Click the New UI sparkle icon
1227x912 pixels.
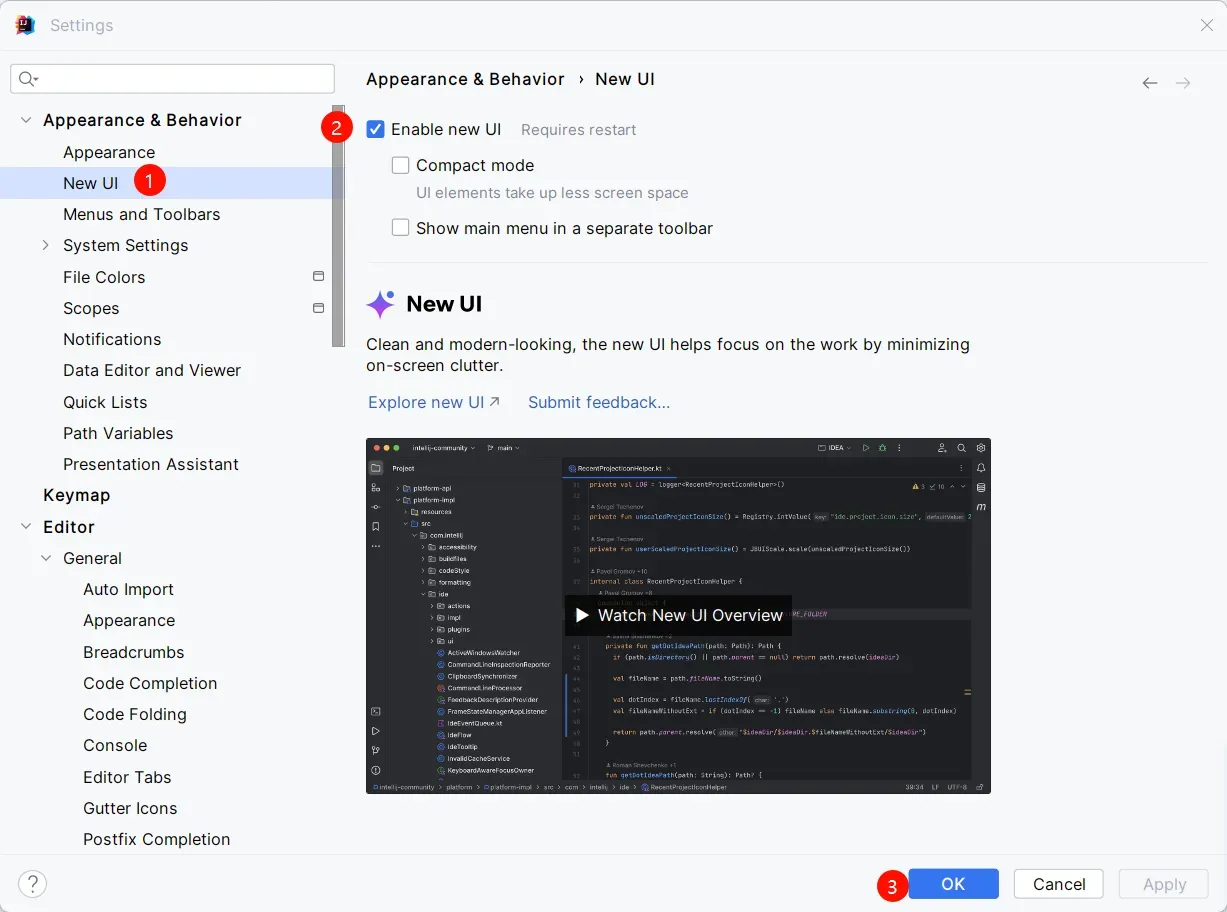click(x=380, y=304)
